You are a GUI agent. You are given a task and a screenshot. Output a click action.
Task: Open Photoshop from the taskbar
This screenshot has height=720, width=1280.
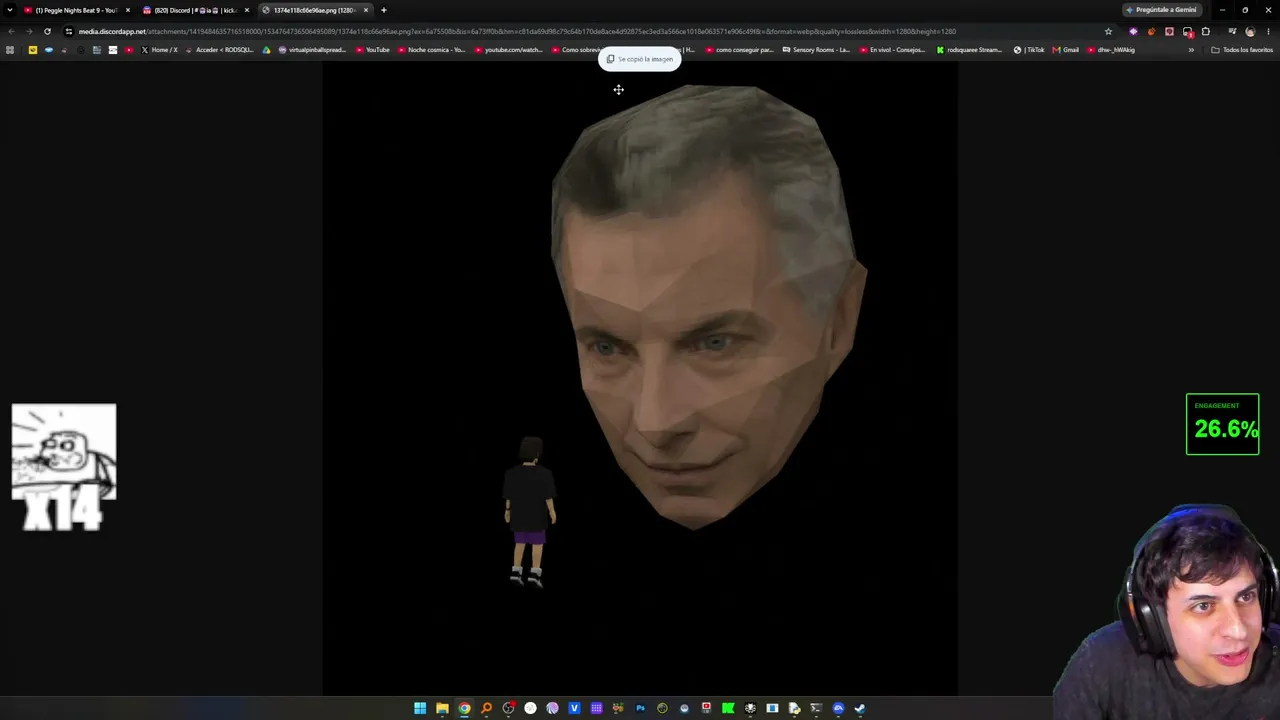[x=640, y=708]
